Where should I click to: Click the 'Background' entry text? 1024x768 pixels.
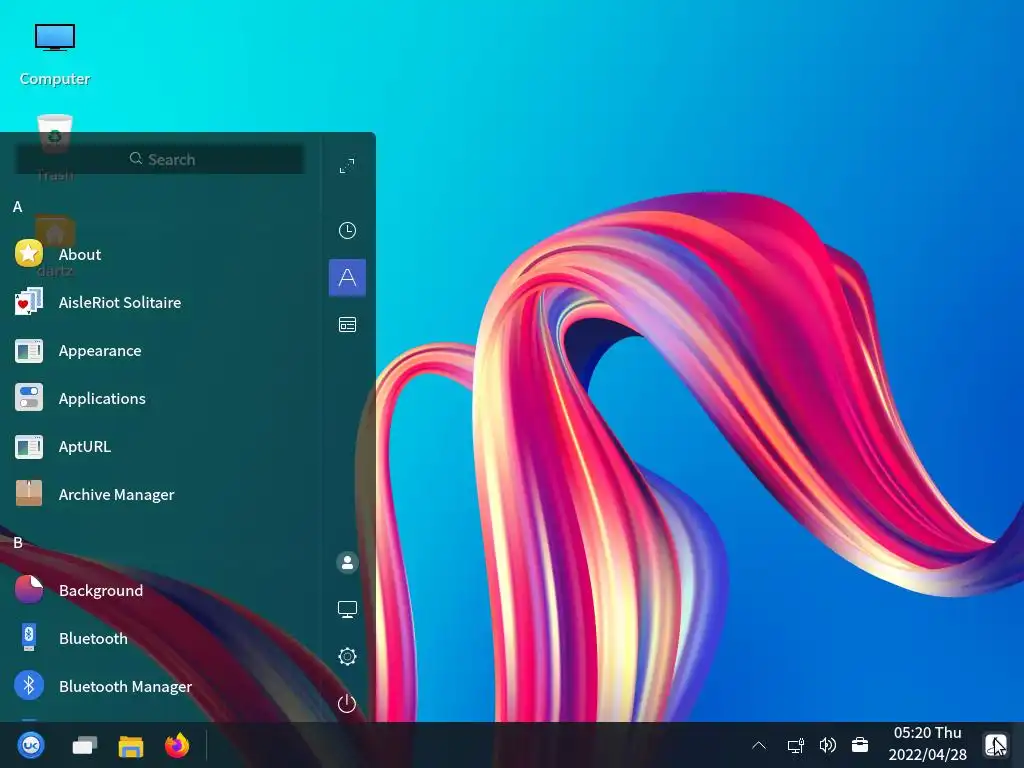click(x=101, y=590)
